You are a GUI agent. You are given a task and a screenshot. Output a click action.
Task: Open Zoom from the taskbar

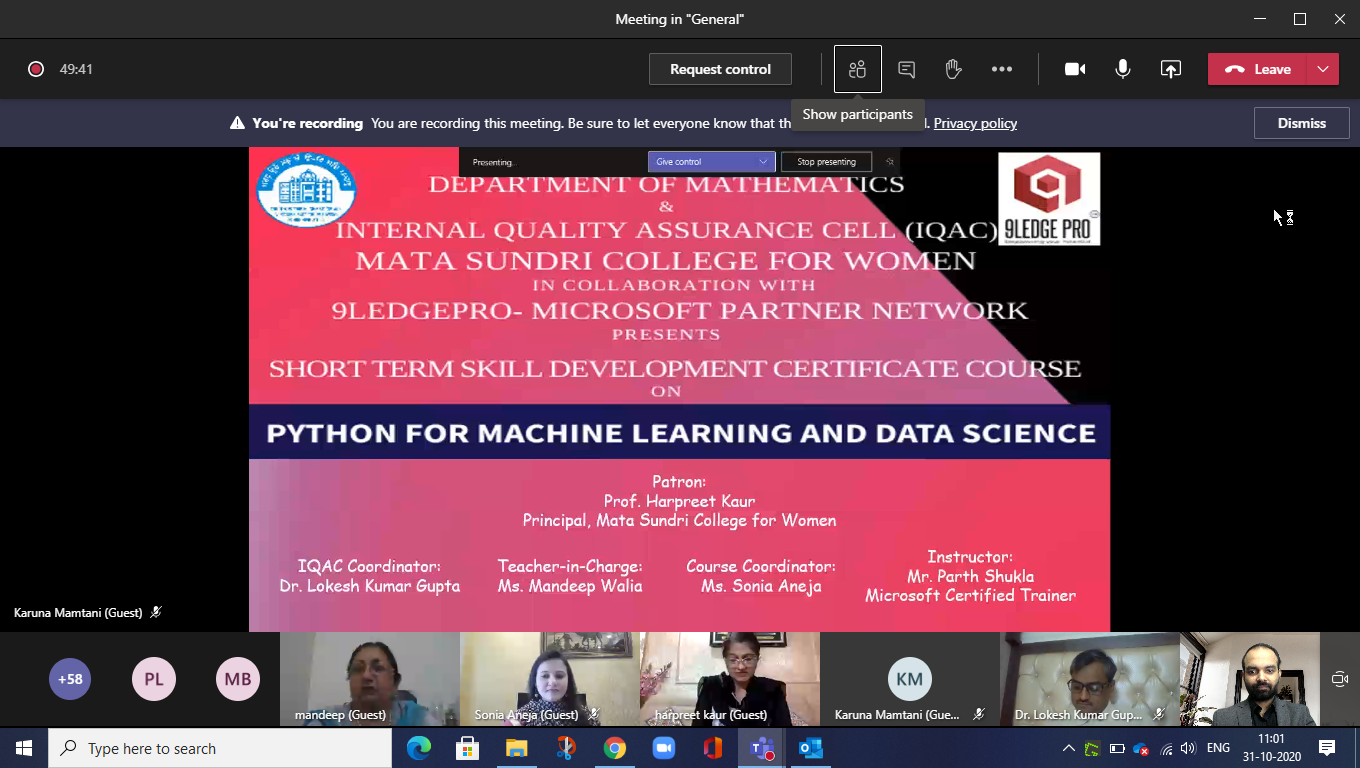coord(663,748)
